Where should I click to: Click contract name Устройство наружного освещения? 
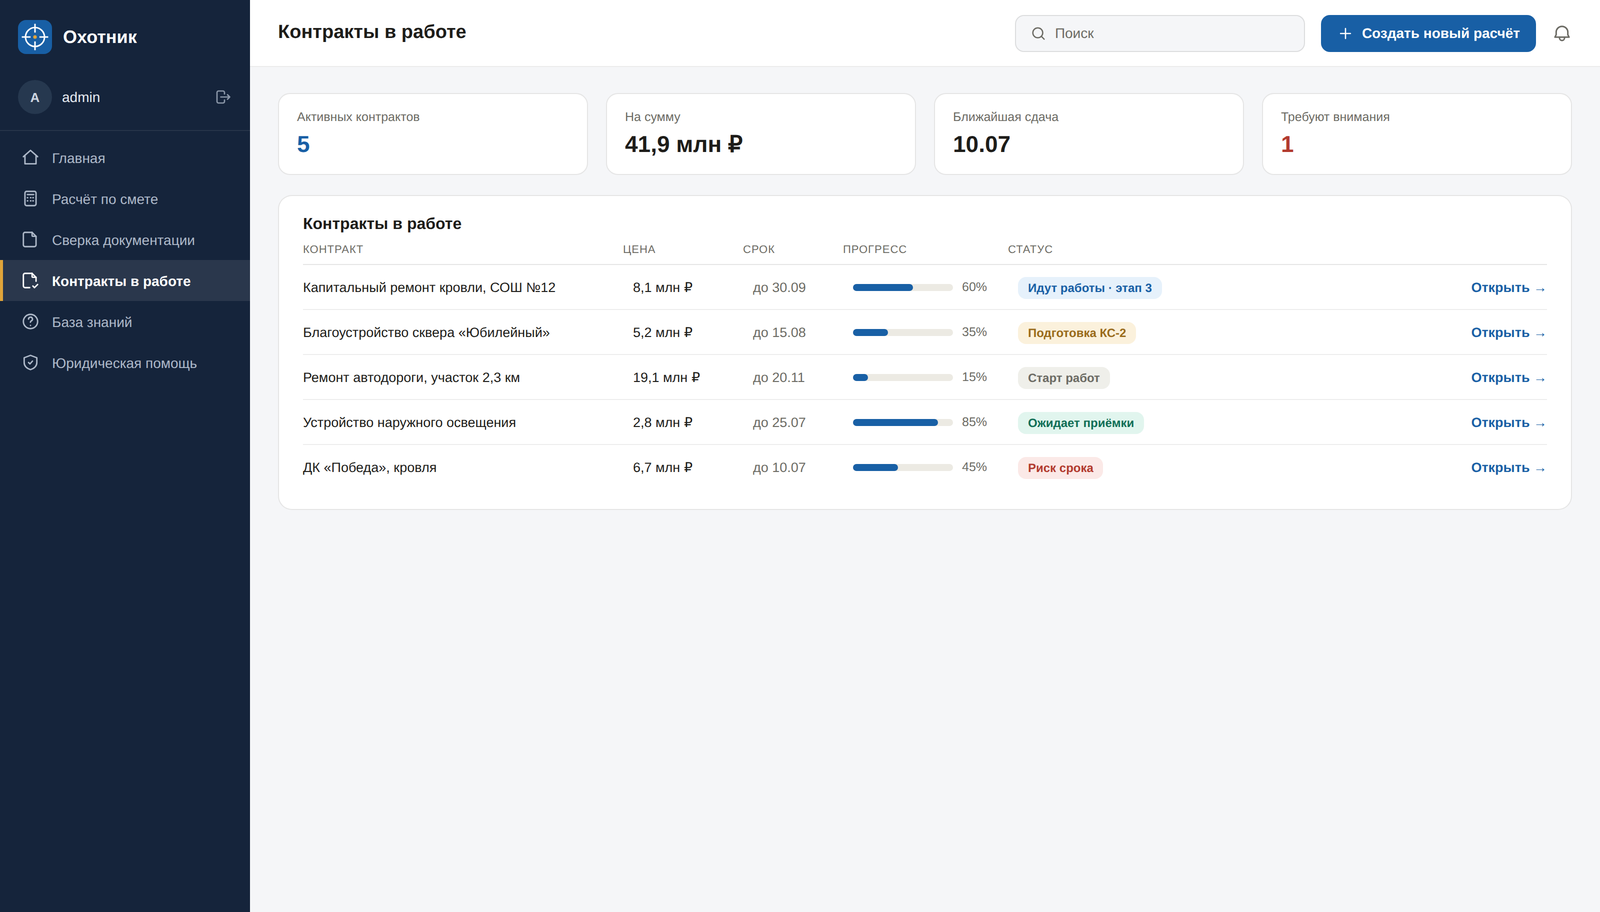409,422
